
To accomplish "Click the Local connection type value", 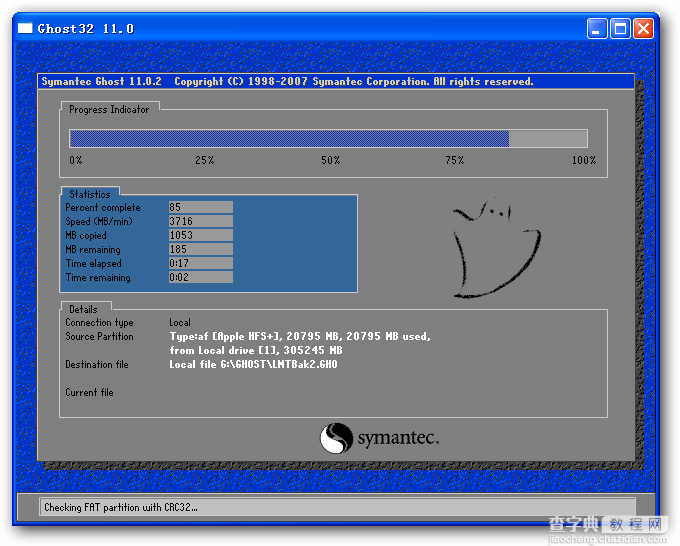I will pyautogui.click(x=180, y=322).
